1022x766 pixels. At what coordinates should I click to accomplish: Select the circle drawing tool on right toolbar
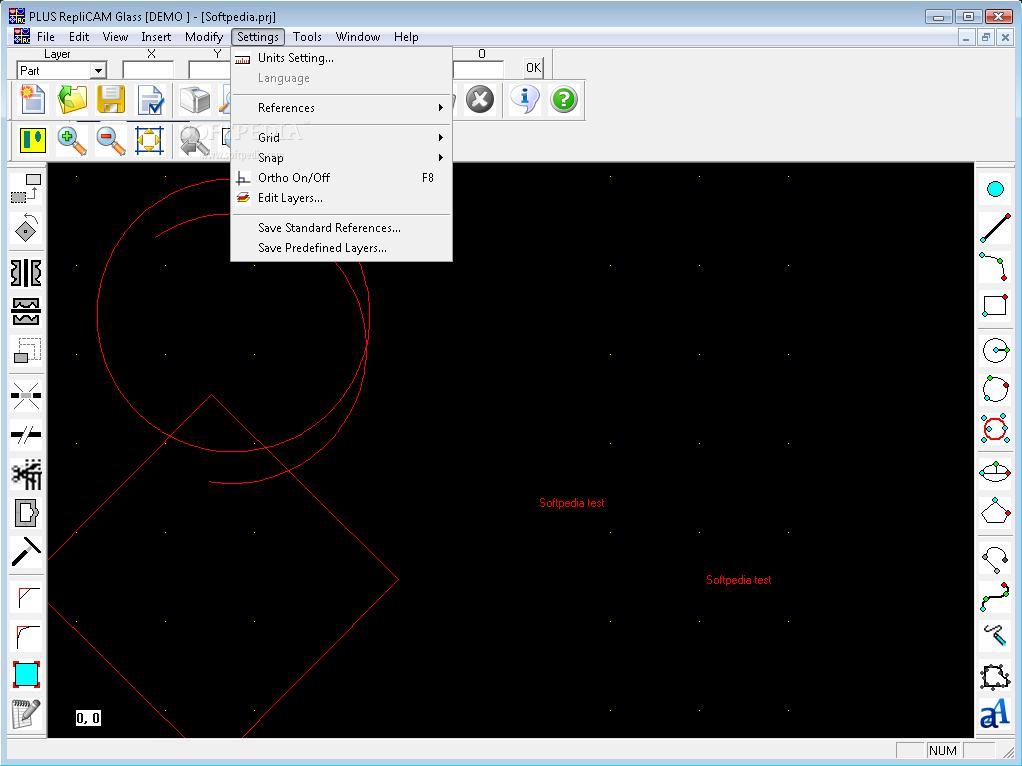[x=995, y=351]
